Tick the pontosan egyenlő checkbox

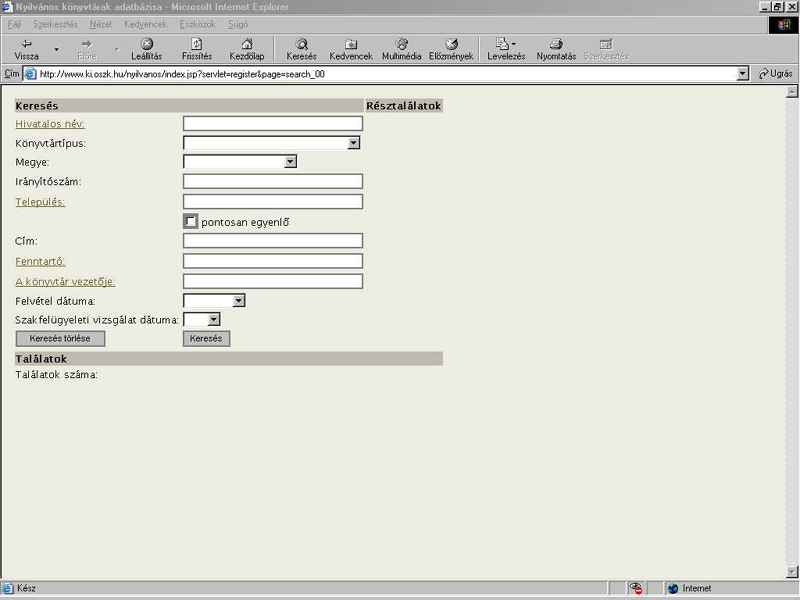click(x=190, y=221)
